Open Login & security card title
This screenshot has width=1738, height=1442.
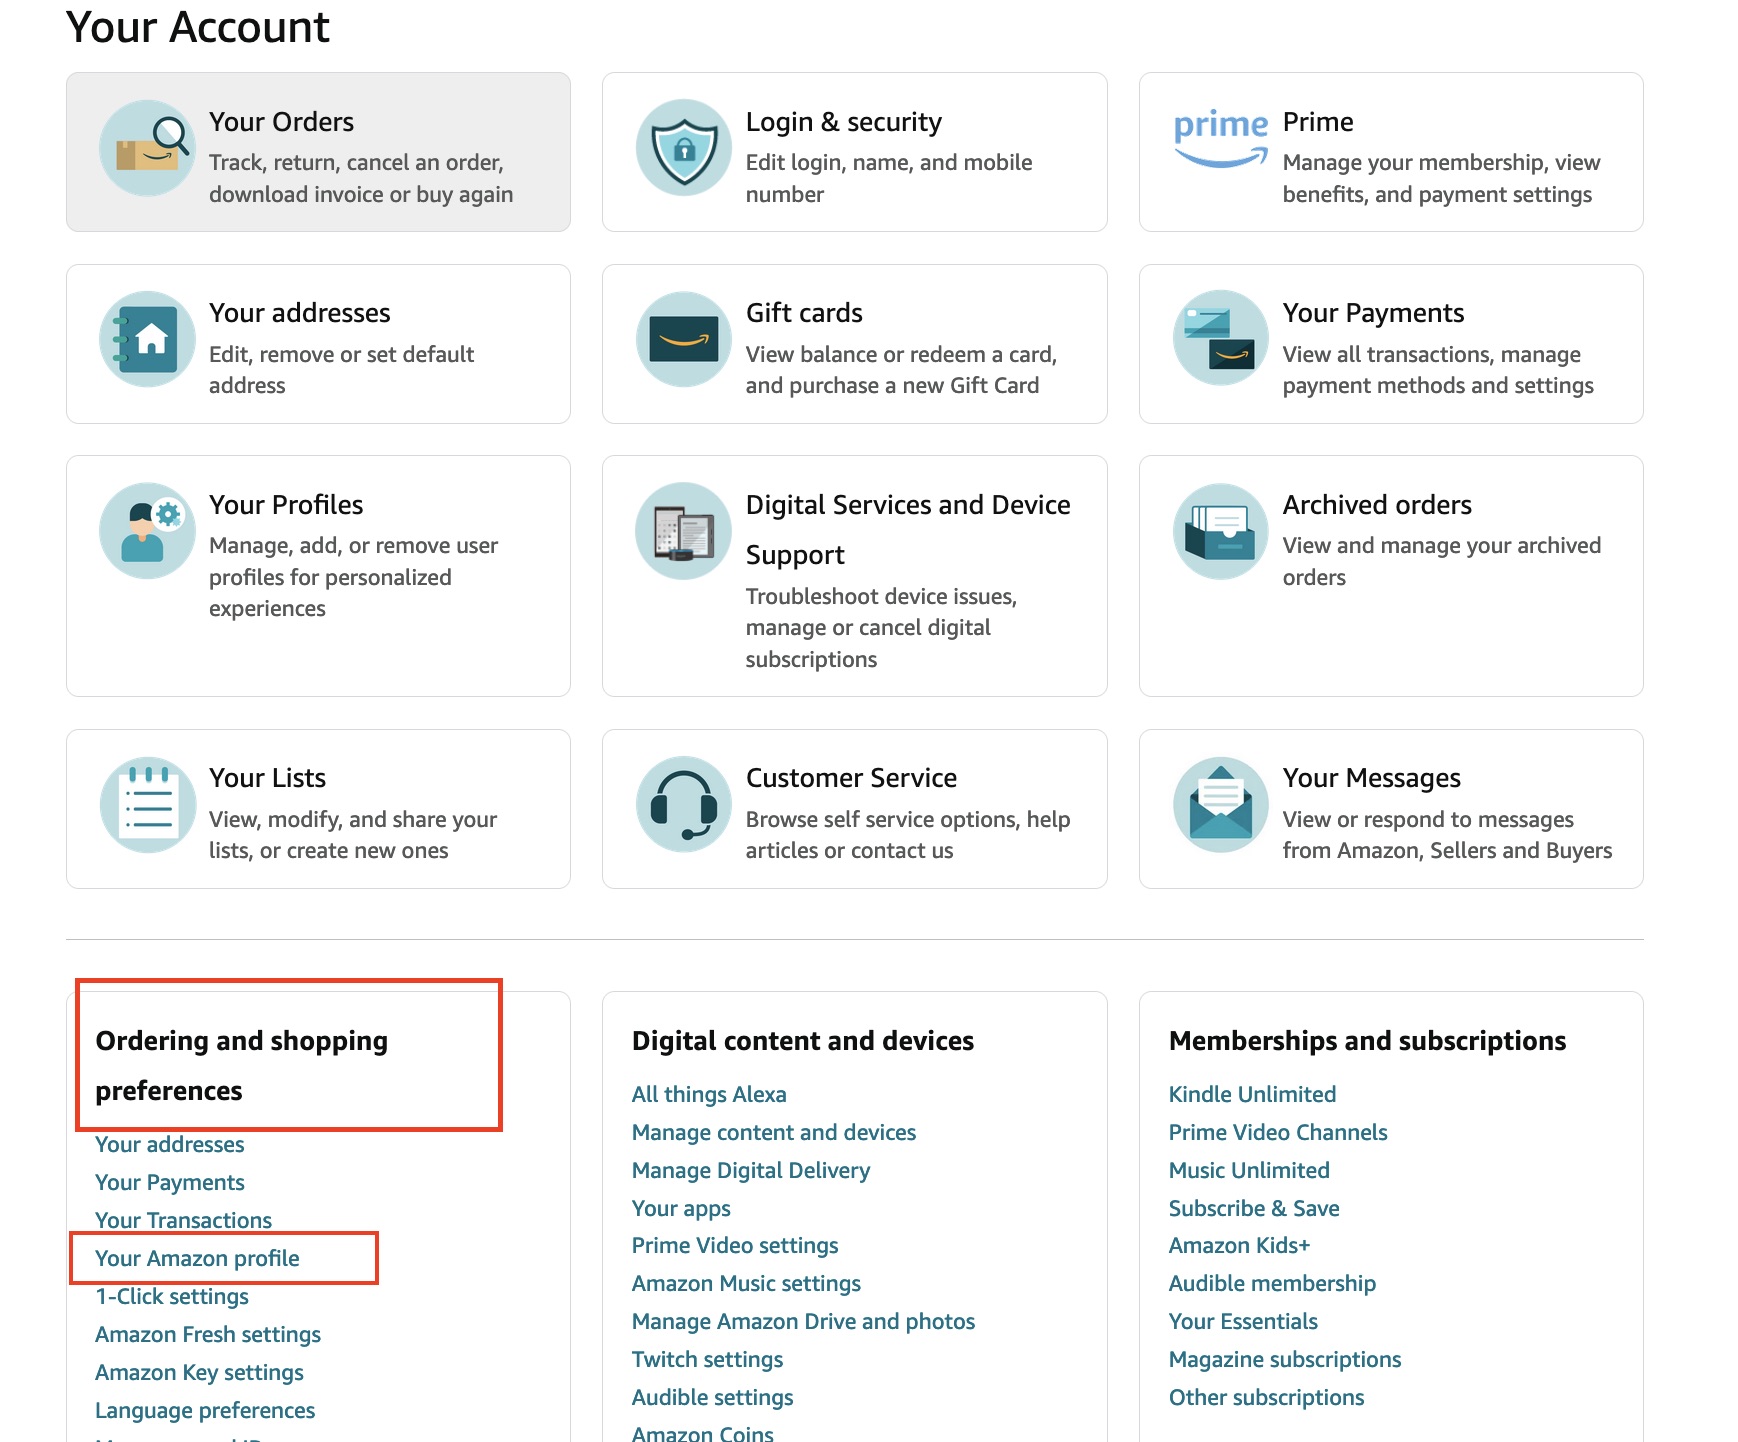843,122
